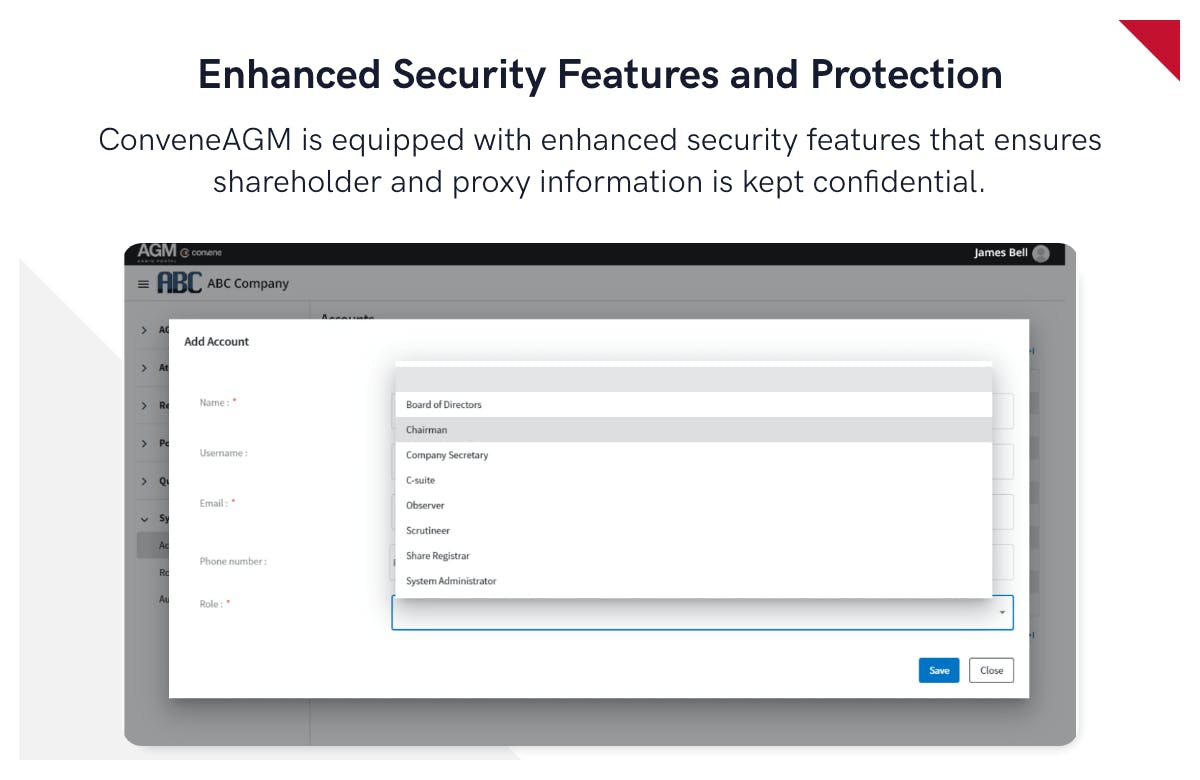This screenshot has width=1200, height=780.
Task: Select Board of Directors role
Action: click(x=444, y=405)
